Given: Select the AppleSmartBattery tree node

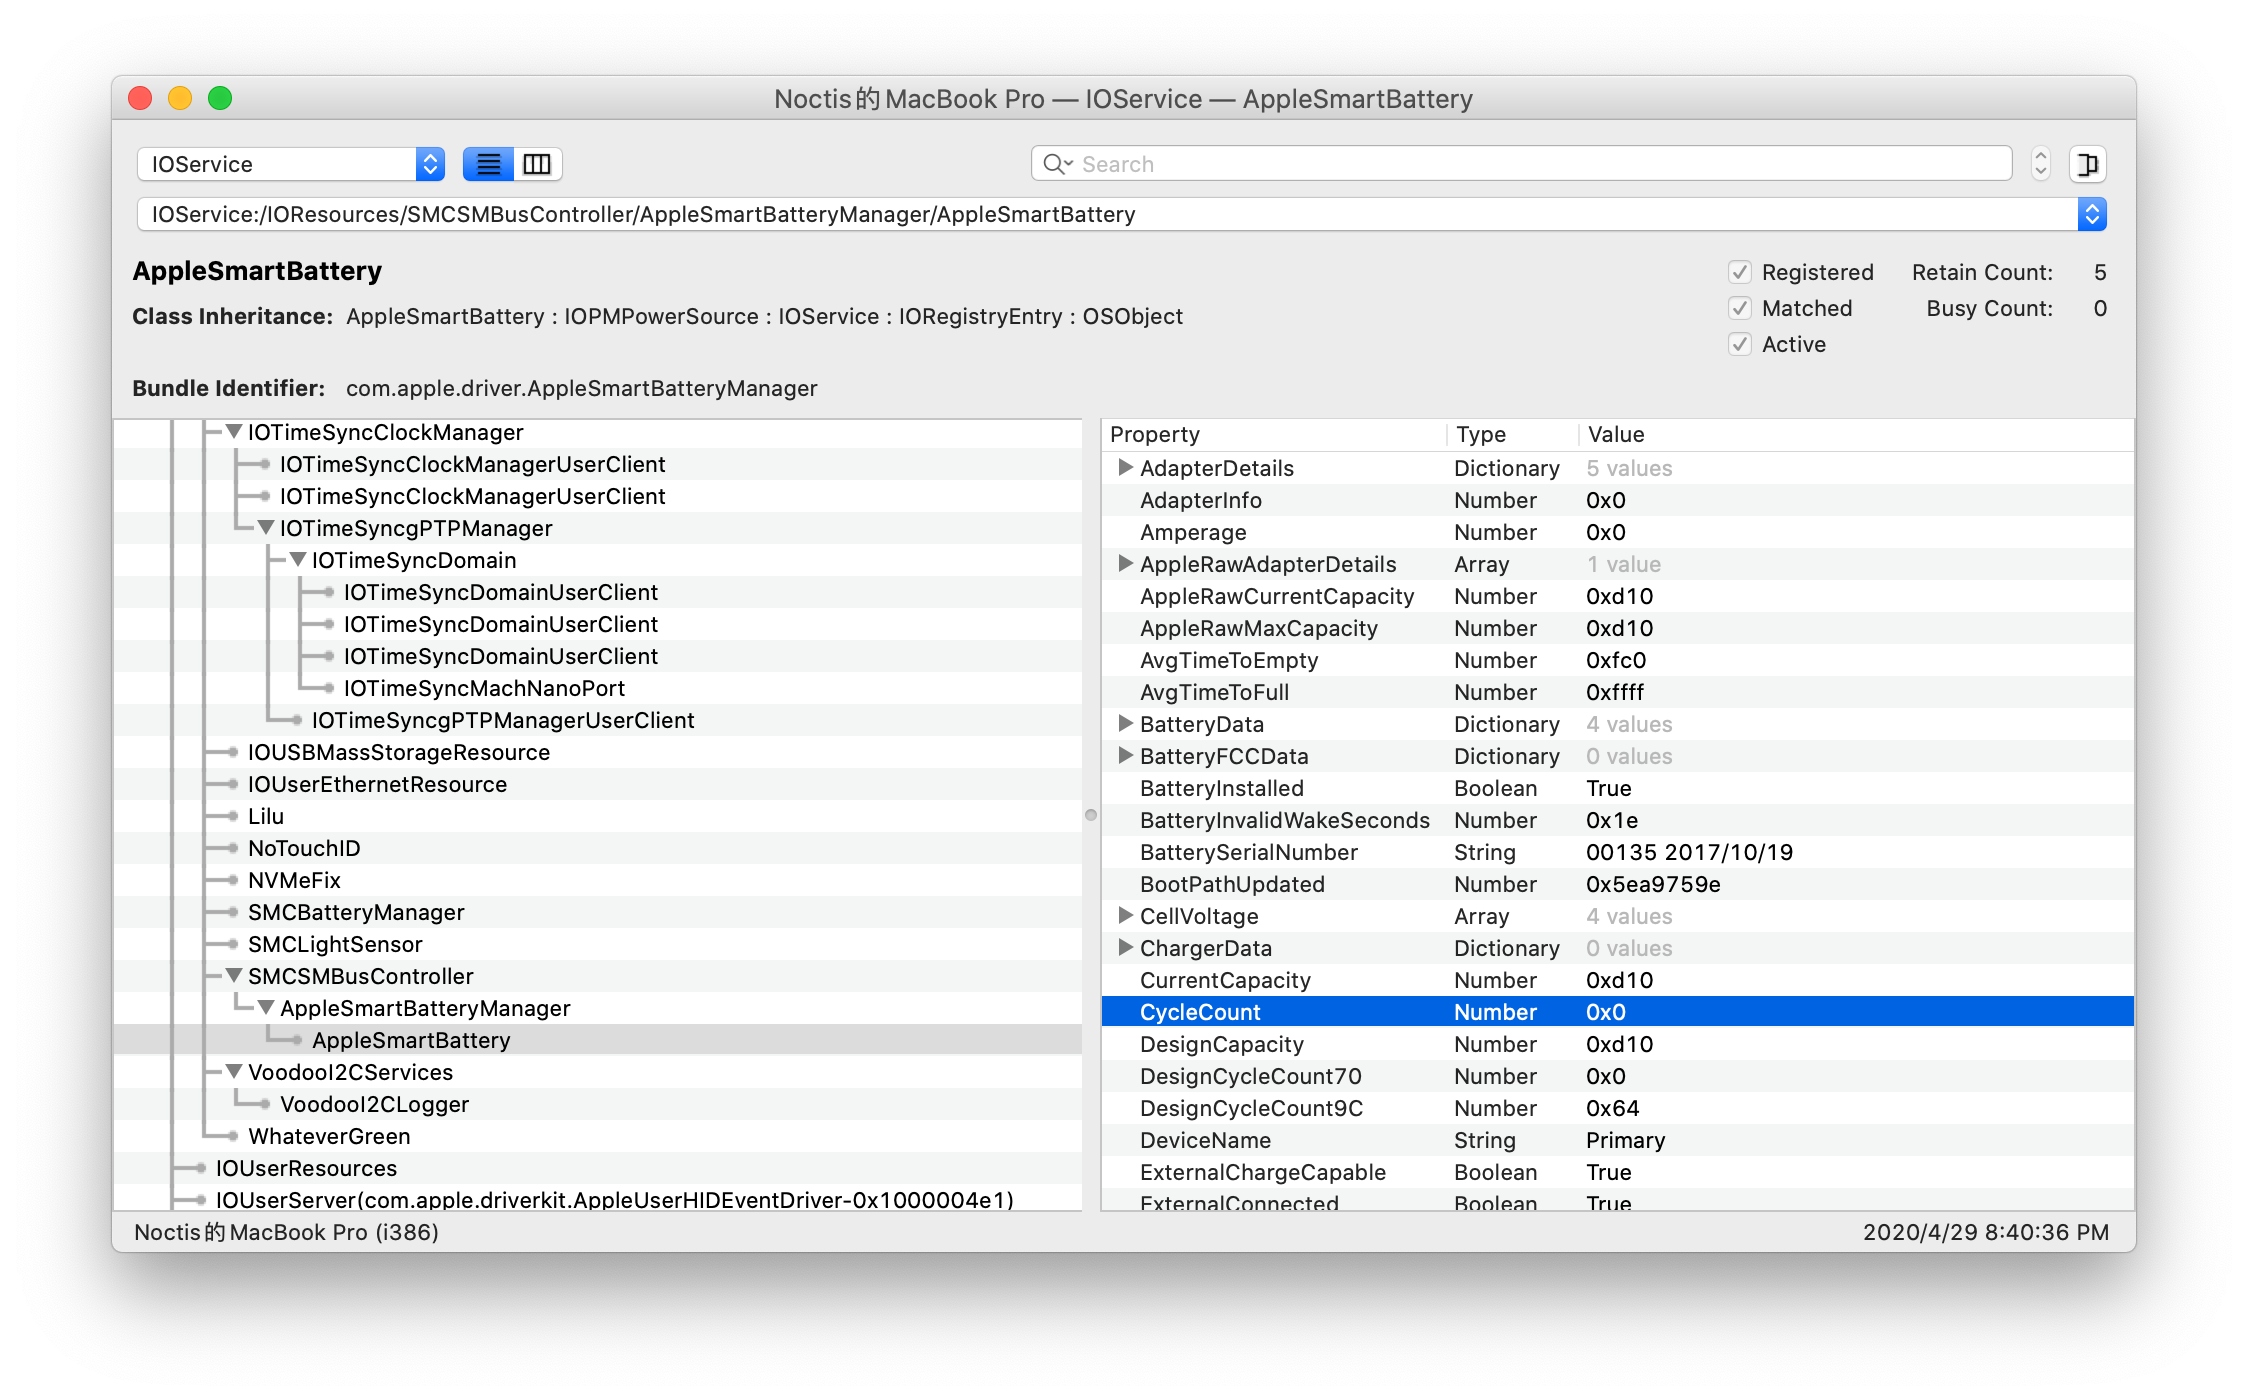Looking at the screenshot, I should [x=412, y=1040].
